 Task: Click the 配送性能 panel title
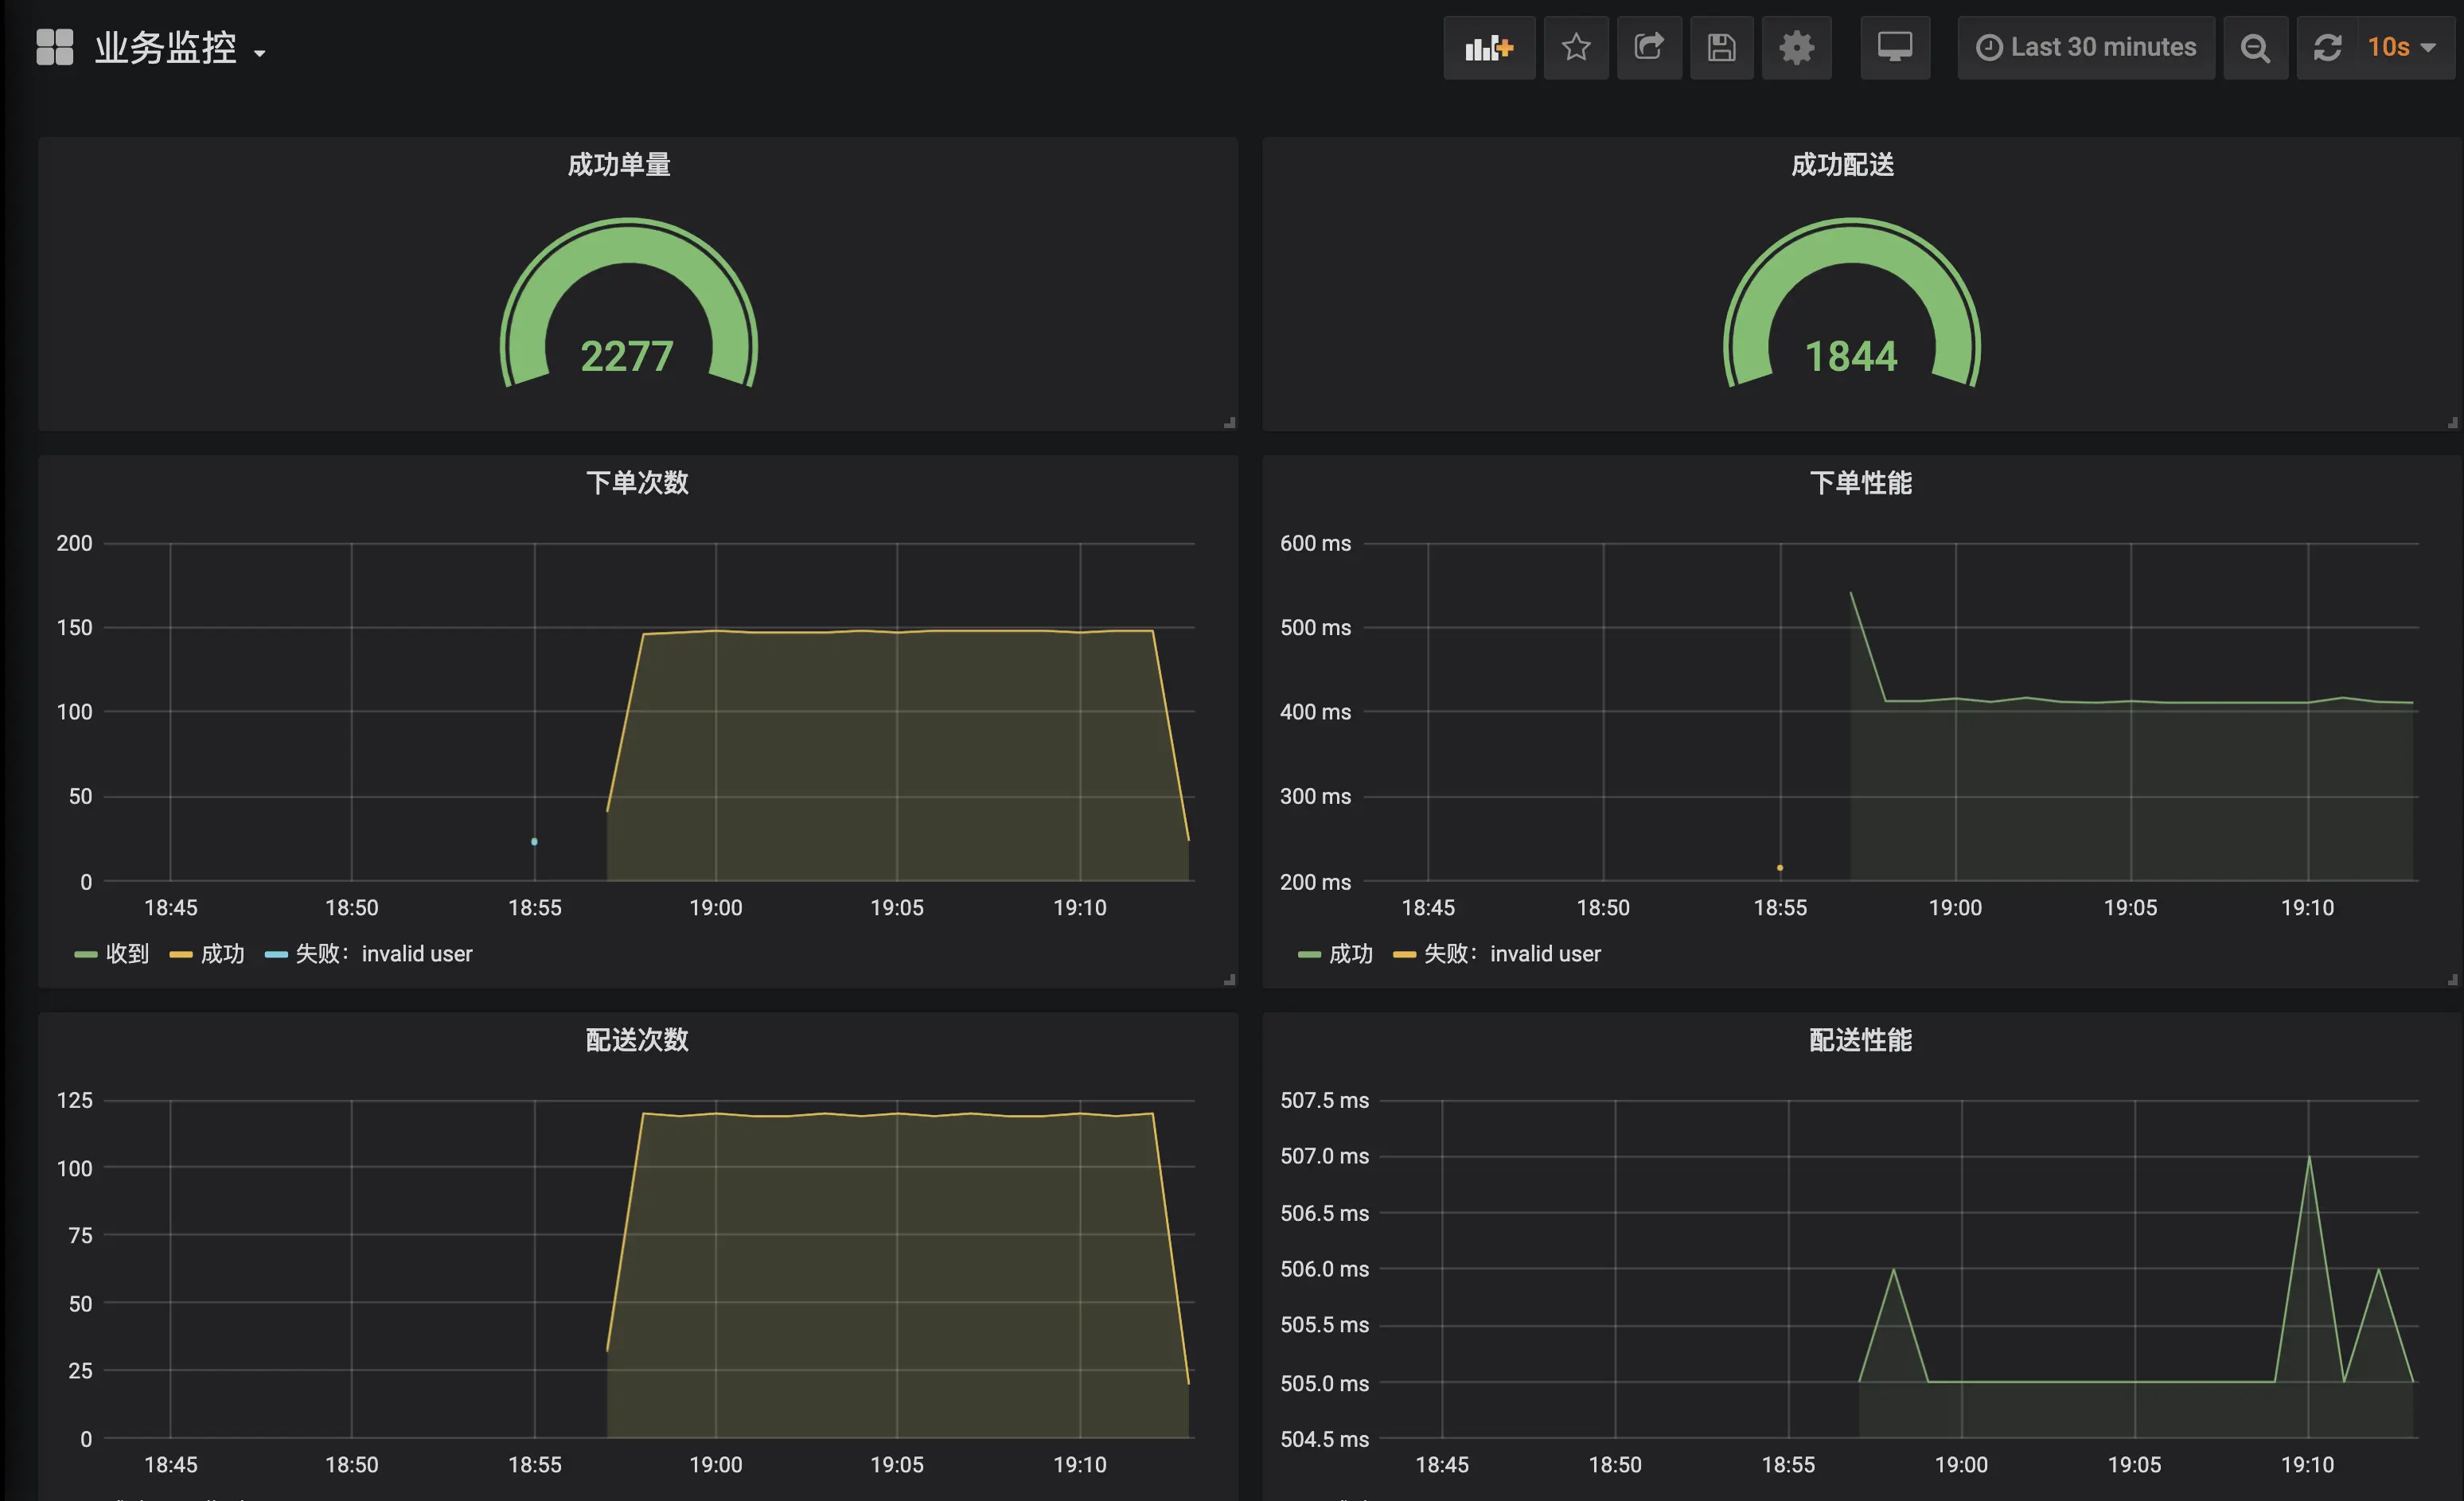pyautogui.click(x=1860, y=1040)
